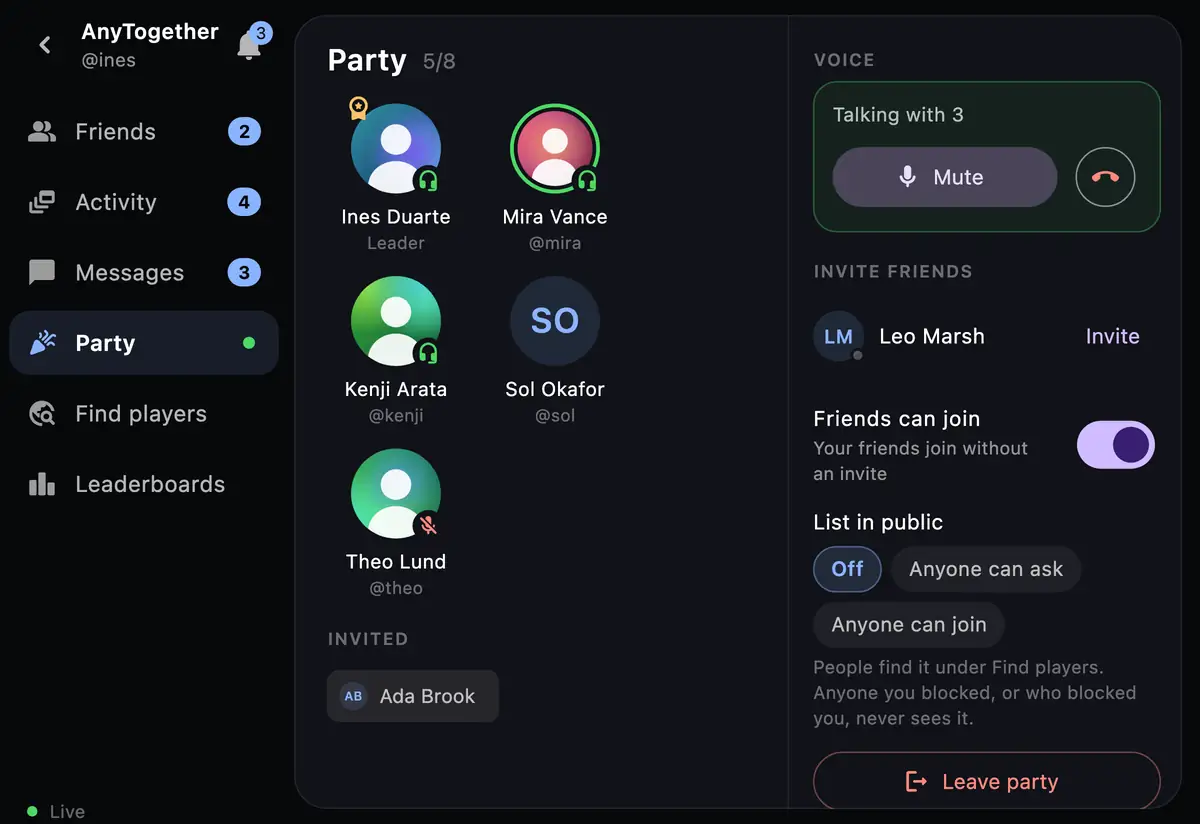Click muted mic icon on Theo Lund
This screenshot has width=1200, height=824.
[428, 525]
